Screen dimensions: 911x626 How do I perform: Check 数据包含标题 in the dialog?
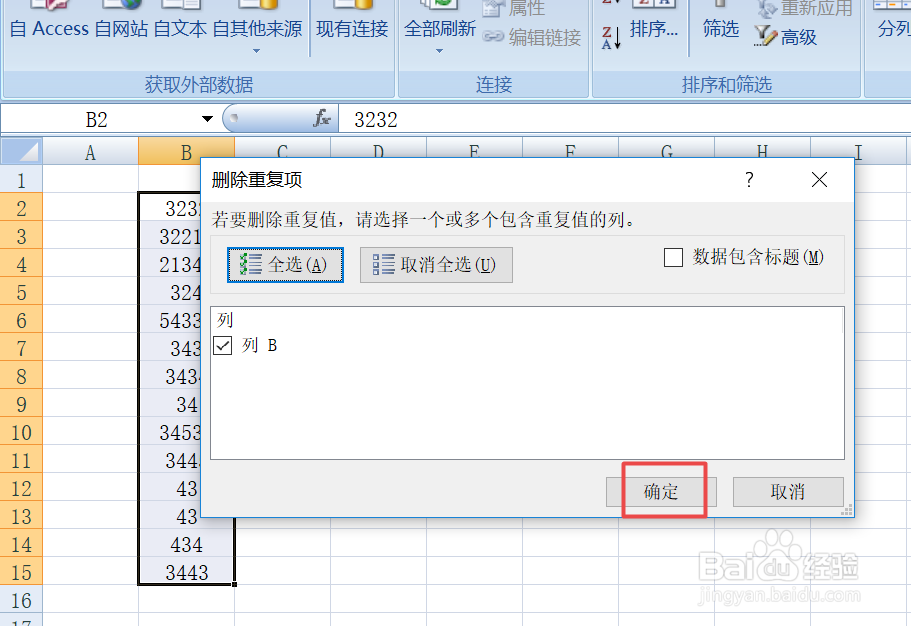point(674,257)
